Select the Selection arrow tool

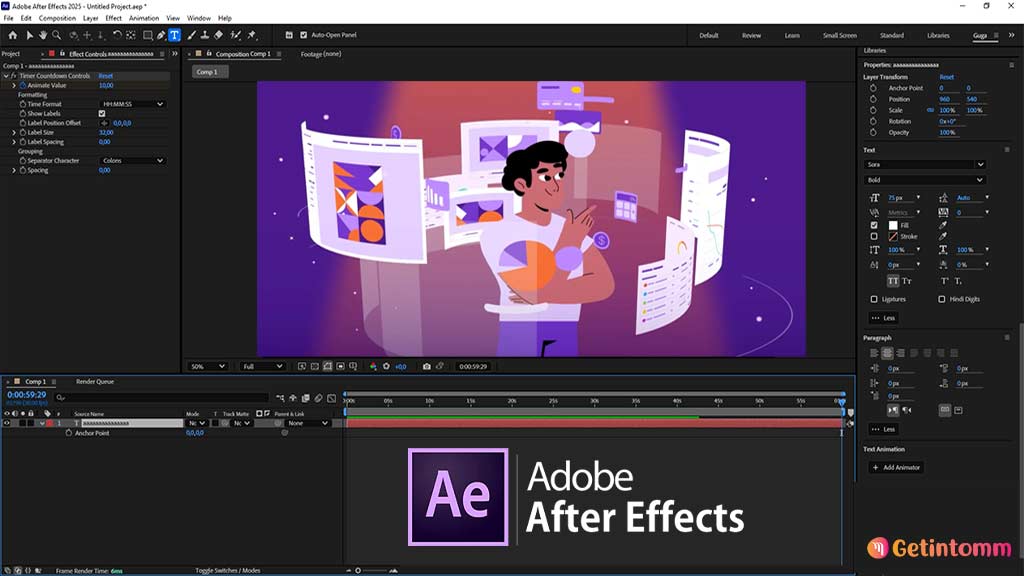click(29, 35)
